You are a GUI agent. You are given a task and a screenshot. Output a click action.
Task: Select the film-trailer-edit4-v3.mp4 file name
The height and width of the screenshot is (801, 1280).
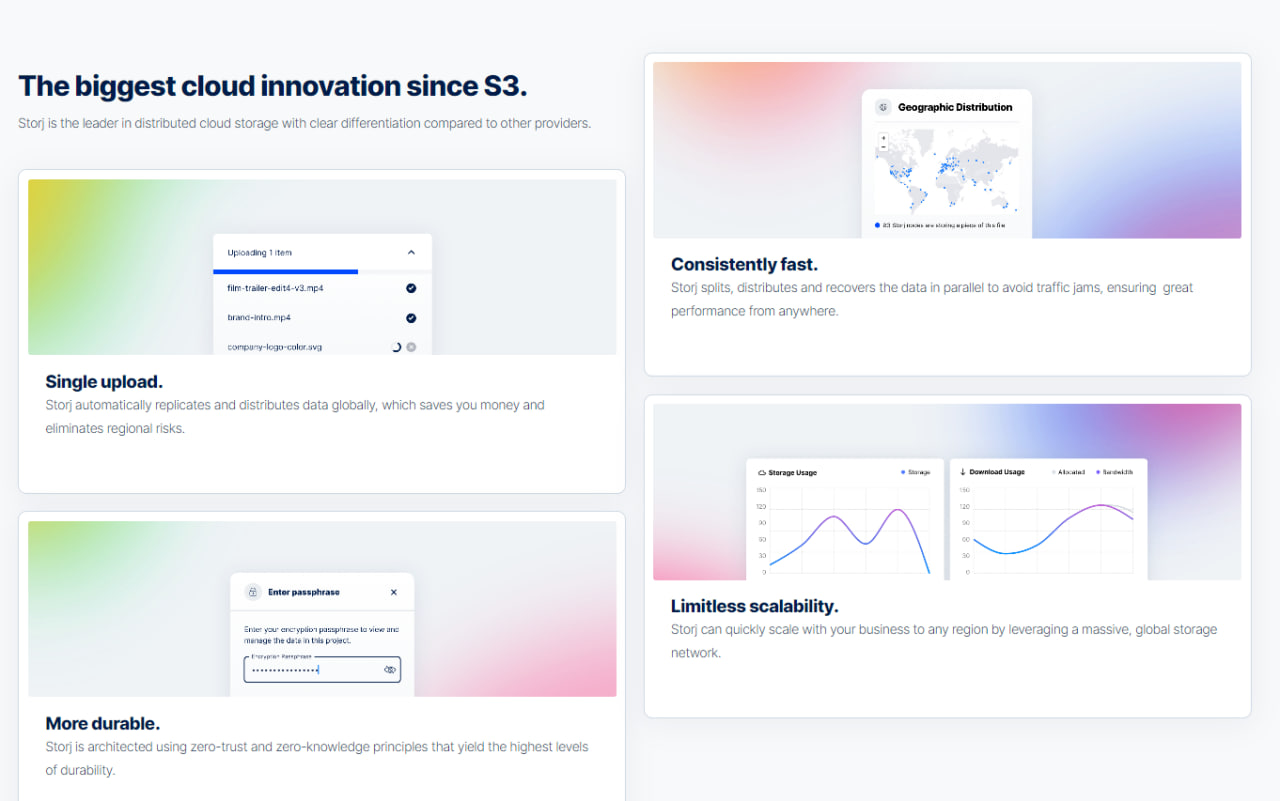coord(275,288)
